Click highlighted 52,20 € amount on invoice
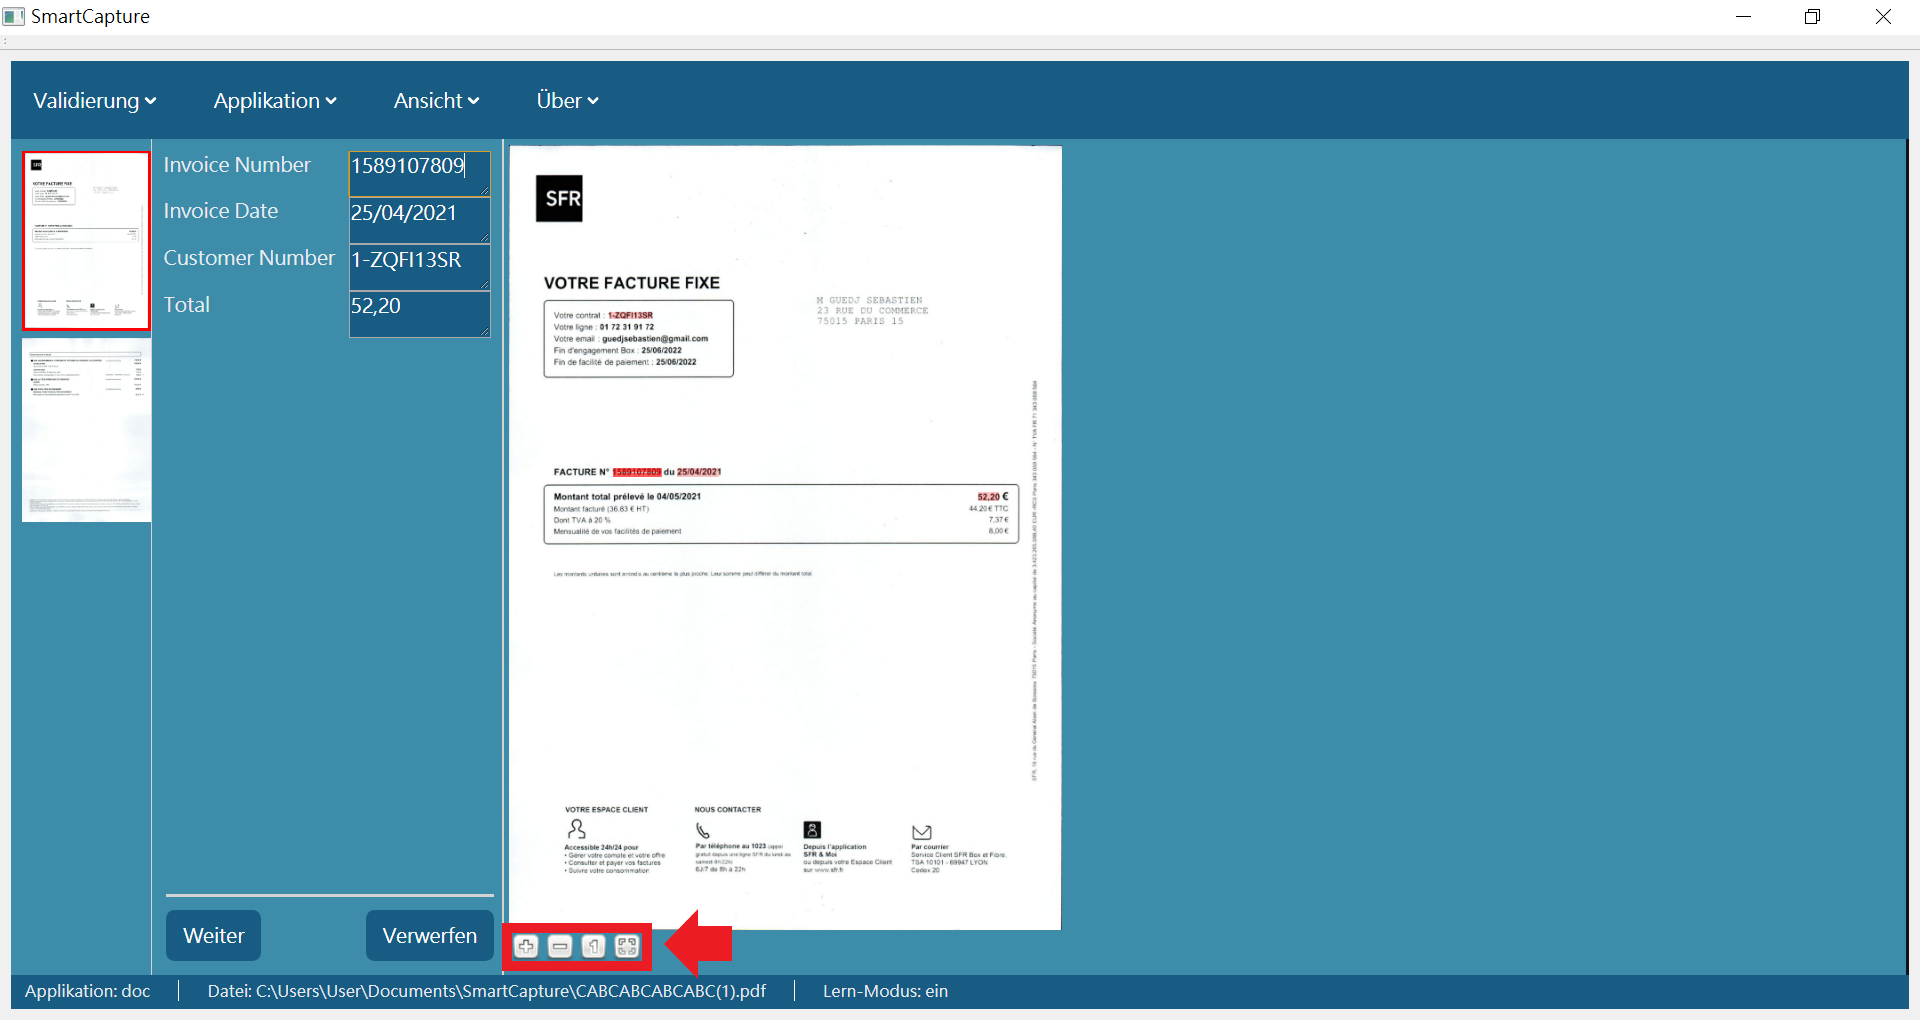 [x=992, y=497]
